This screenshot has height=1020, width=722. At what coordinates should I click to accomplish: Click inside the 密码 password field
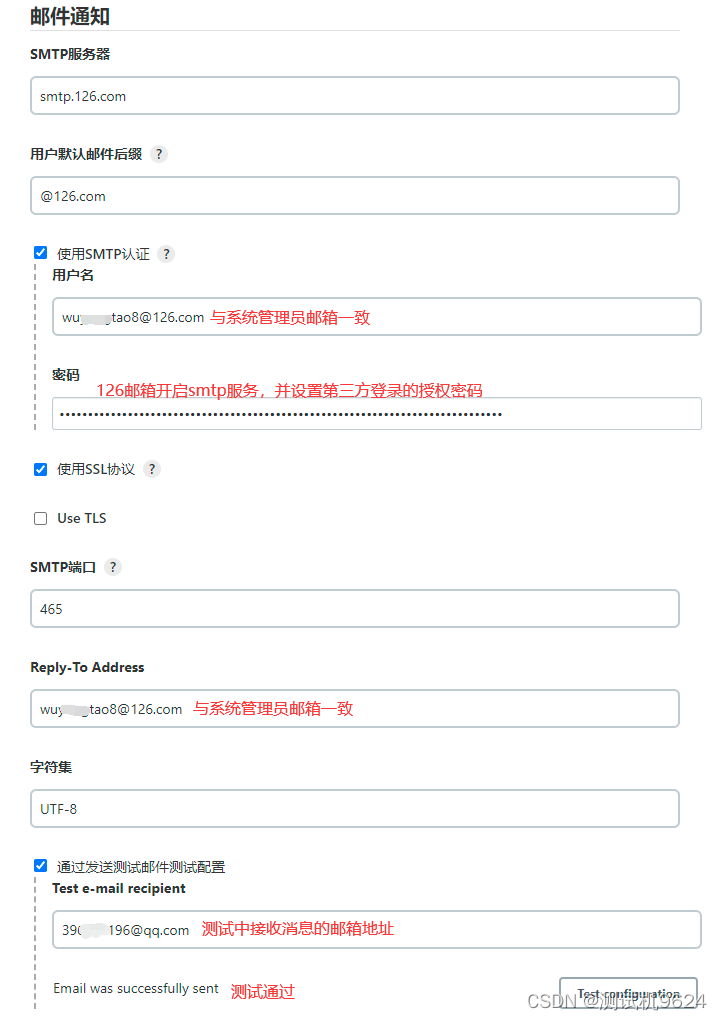pos(377,415)
